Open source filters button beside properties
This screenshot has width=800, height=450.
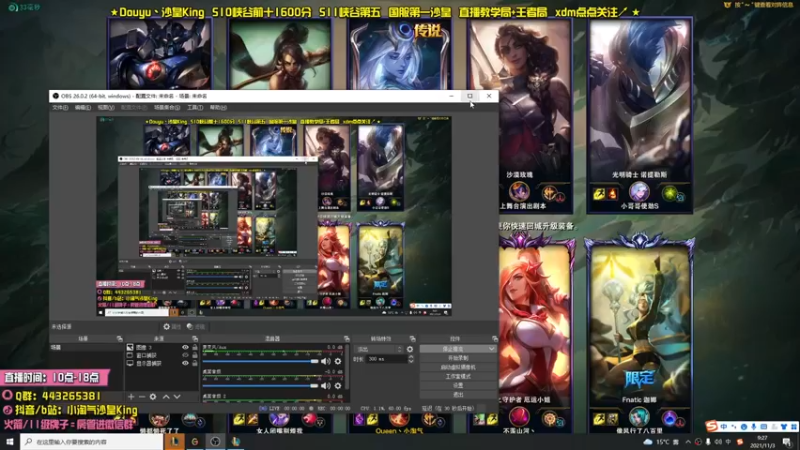pyautogui.click(x=196, y=327)
